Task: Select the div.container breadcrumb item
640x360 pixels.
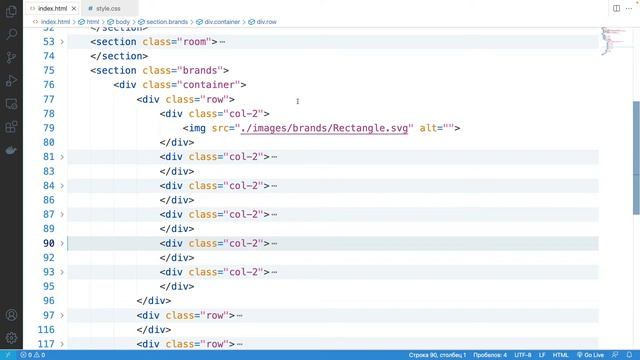Action: (x=222, y=22)
